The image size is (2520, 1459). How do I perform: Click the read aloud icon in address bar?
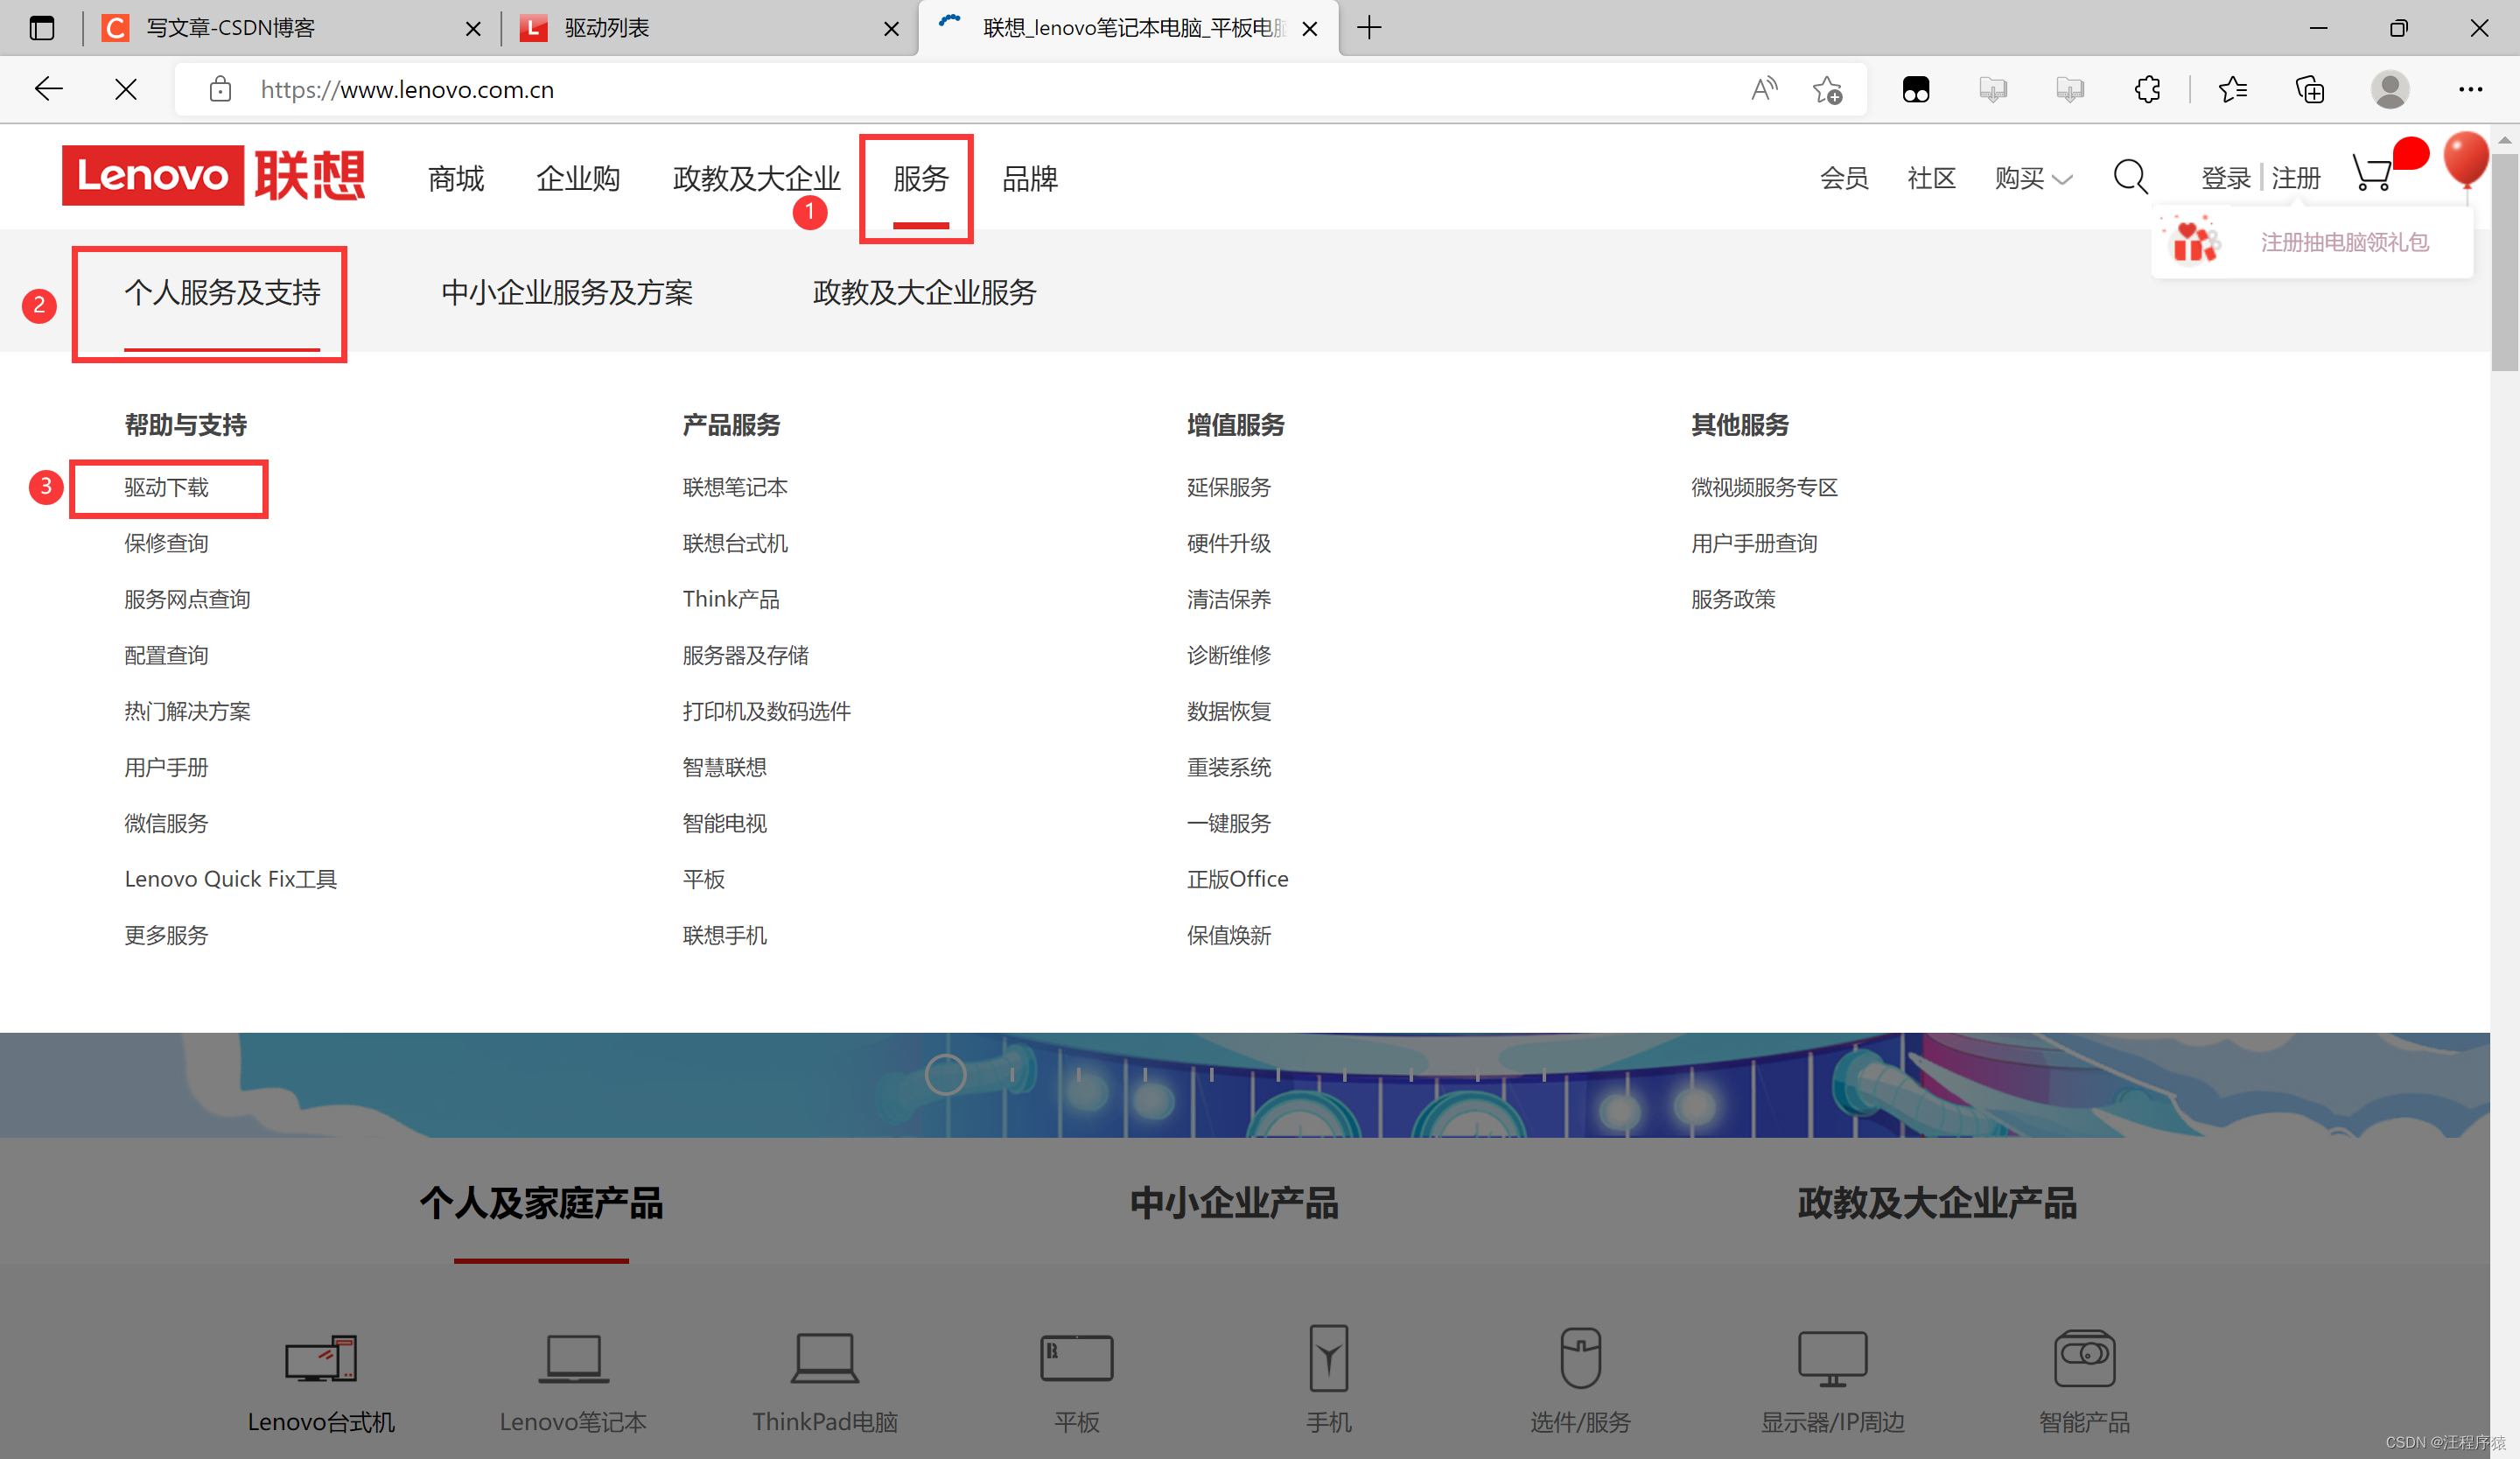[1764, 90]
